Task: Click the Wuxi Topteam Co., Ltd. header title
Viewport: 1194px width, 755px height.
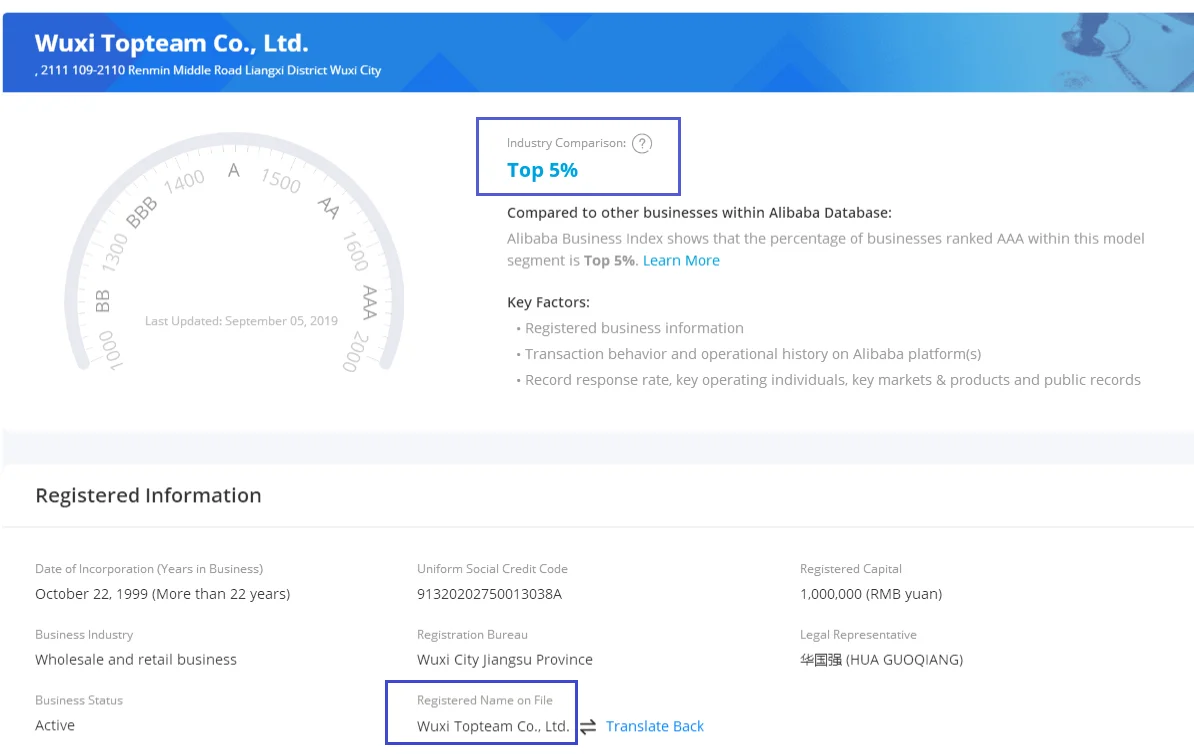Action: pyautogui.click(x=172, y=43)
